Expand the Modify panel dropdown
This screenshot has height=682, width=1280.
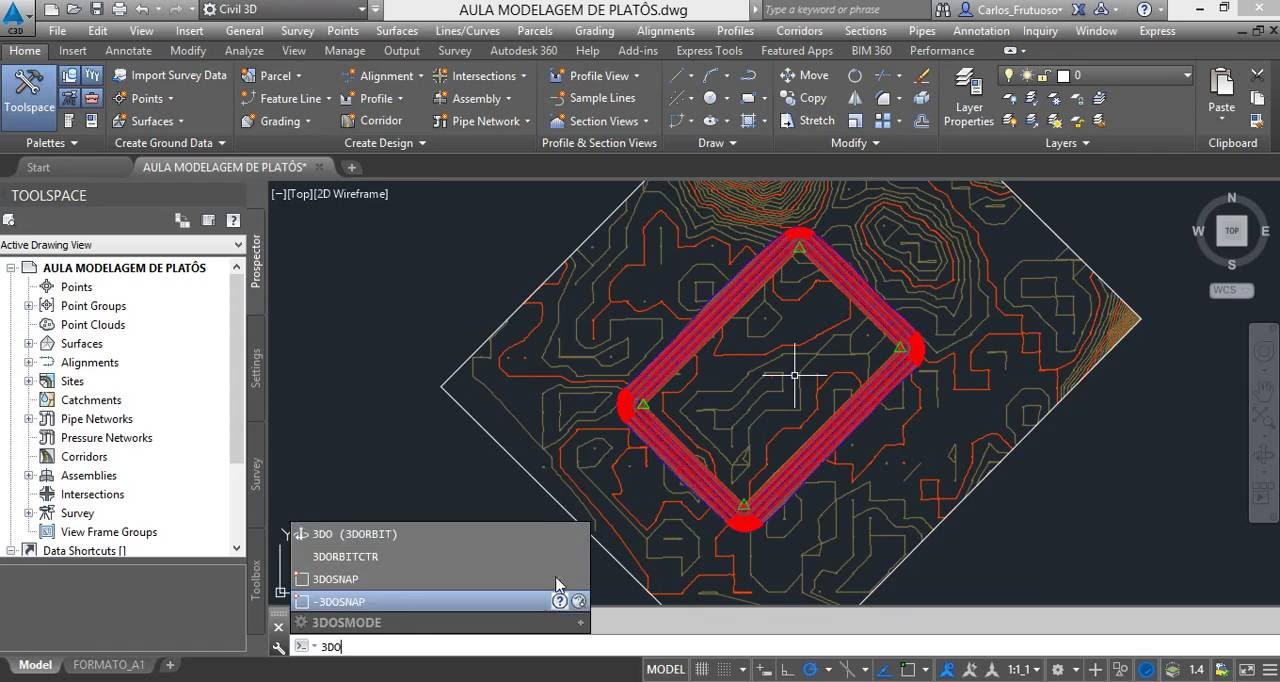[855, 143]
